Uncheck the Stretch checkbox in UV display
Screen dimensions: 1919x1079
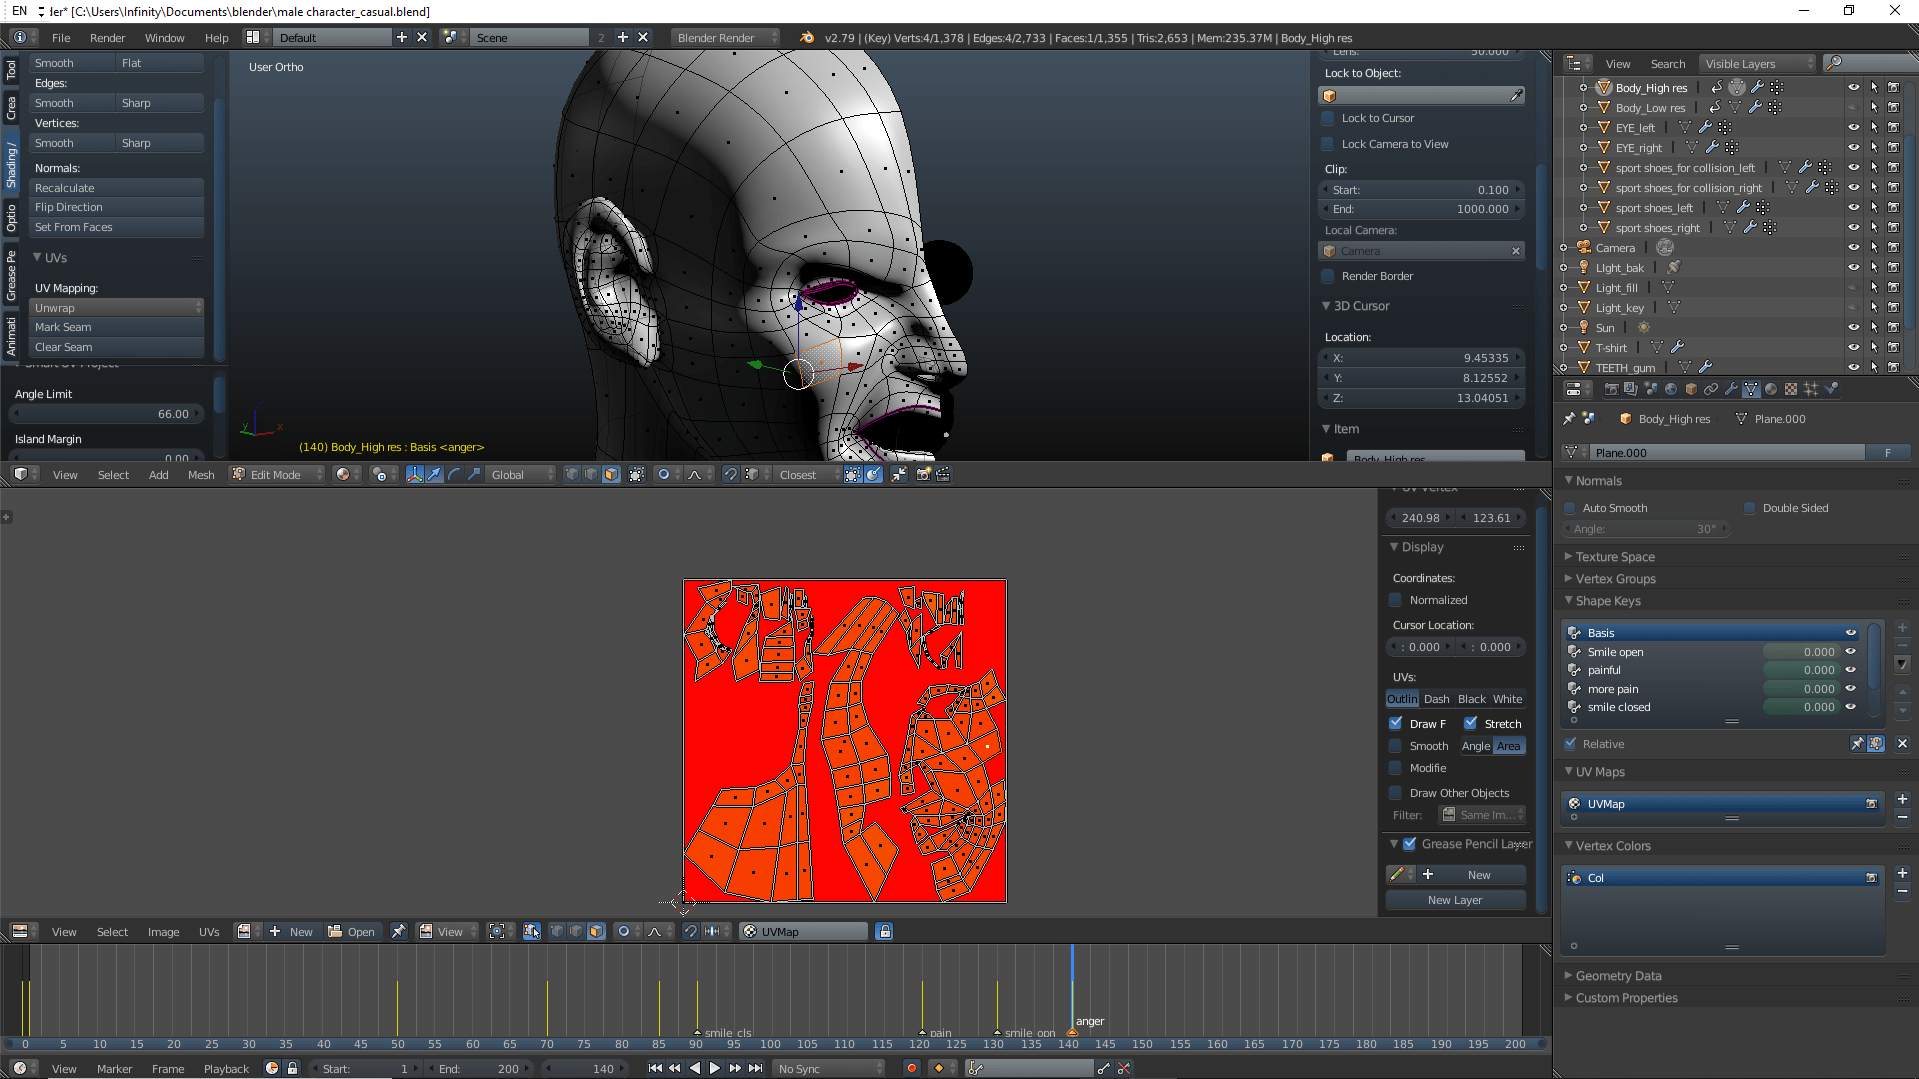[1470, 723]
